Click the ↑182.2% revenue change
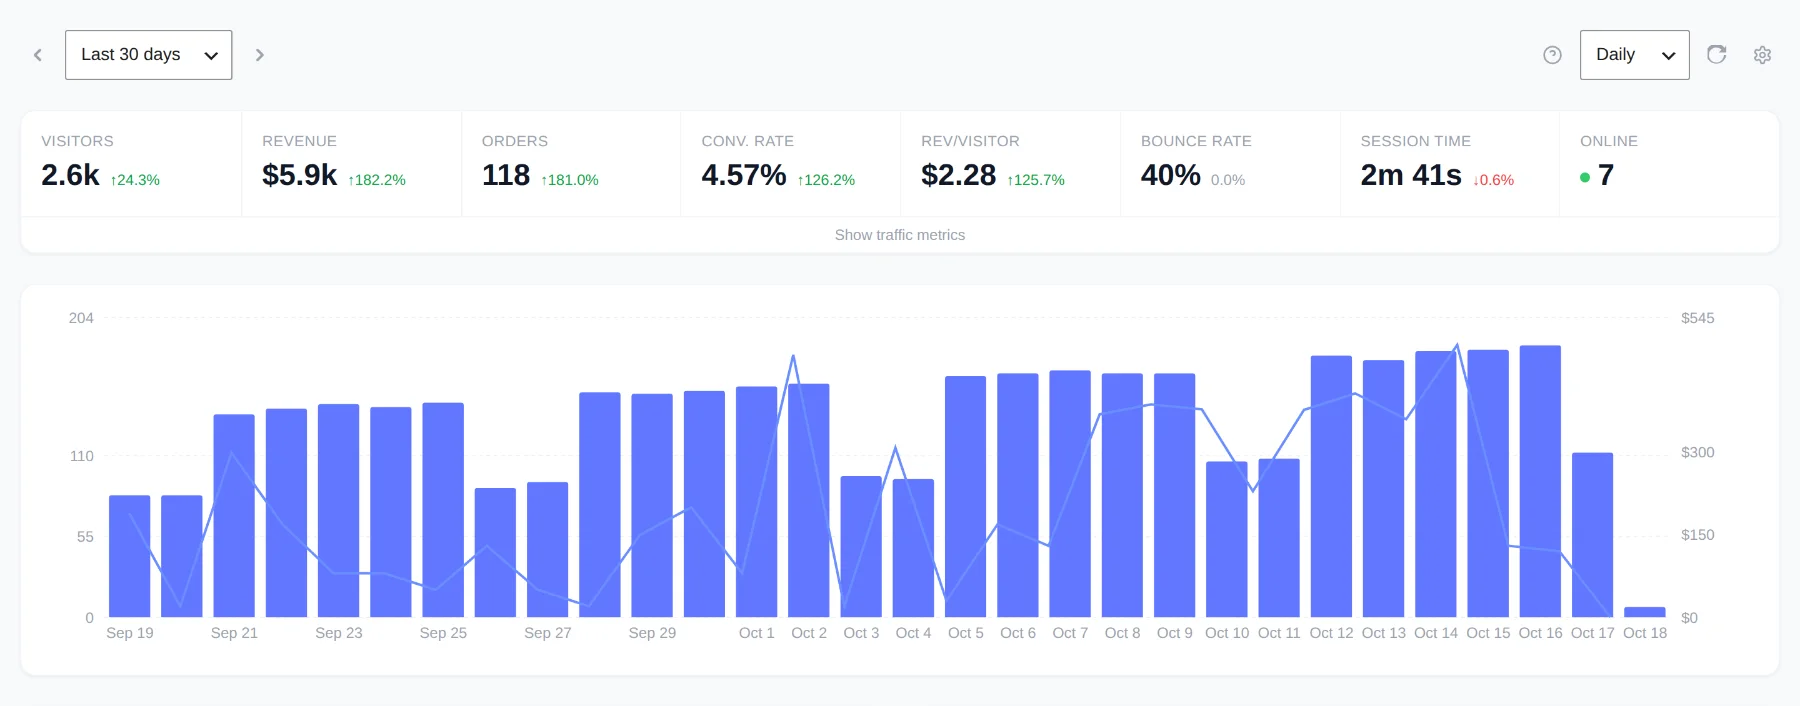Viewport: 1800px width, 706px height. 377,180
